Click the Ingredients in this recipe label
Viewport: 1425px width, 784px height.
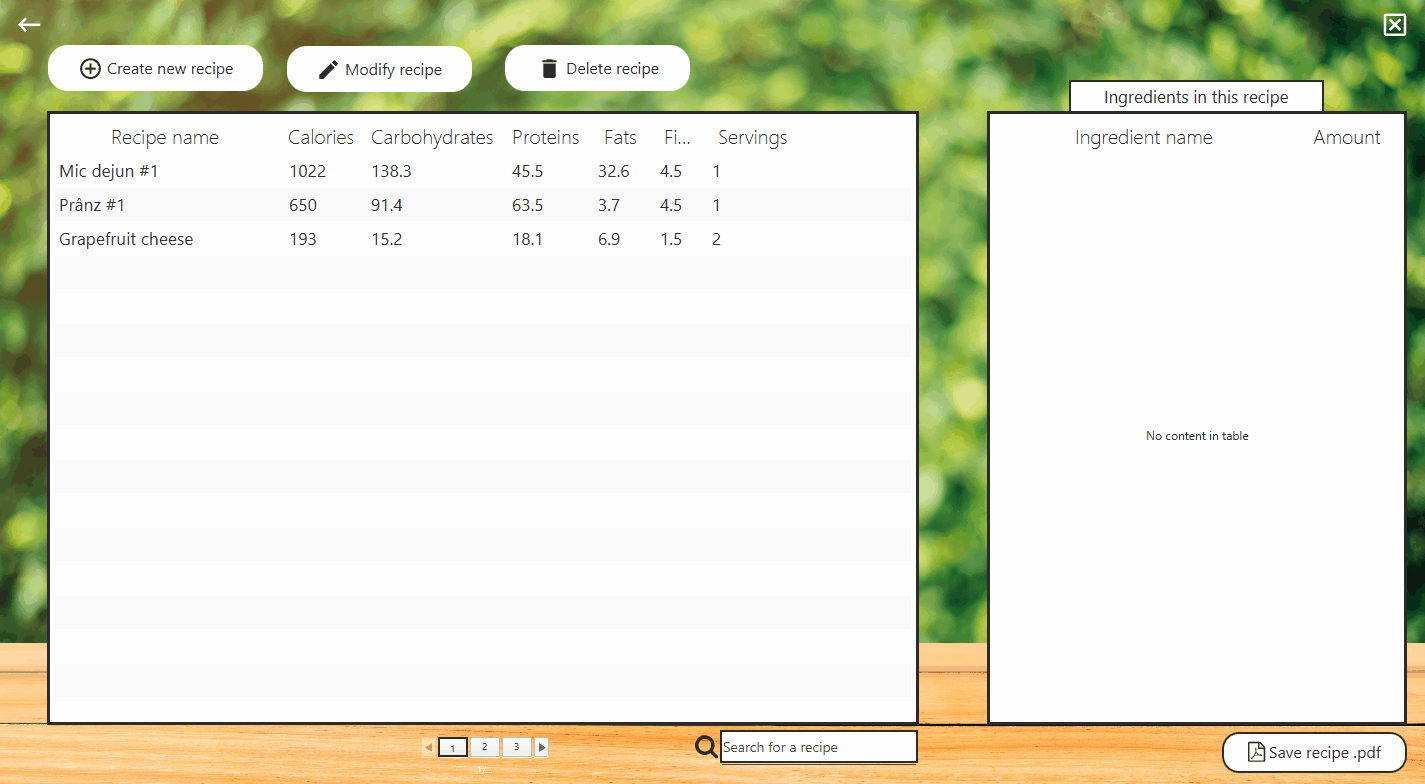coord(1196,97)
